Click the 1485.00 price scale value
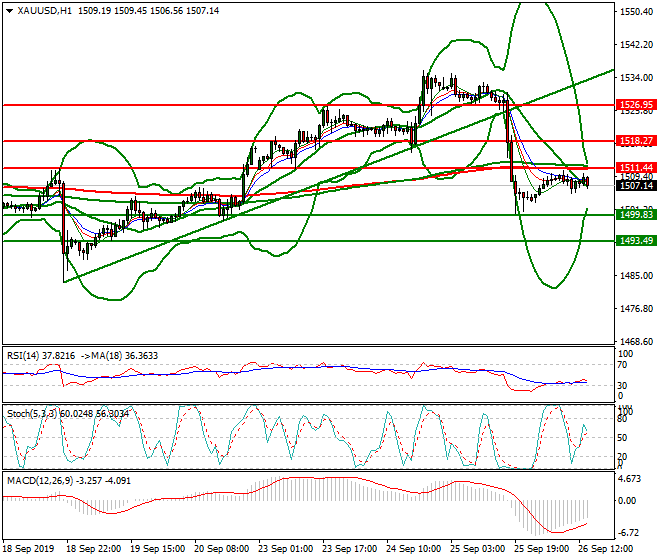 pos(636,276)
